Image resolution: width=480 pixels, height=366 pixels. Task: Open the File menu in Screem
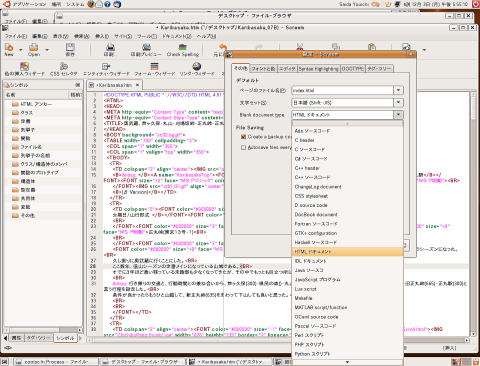(16, 36)
